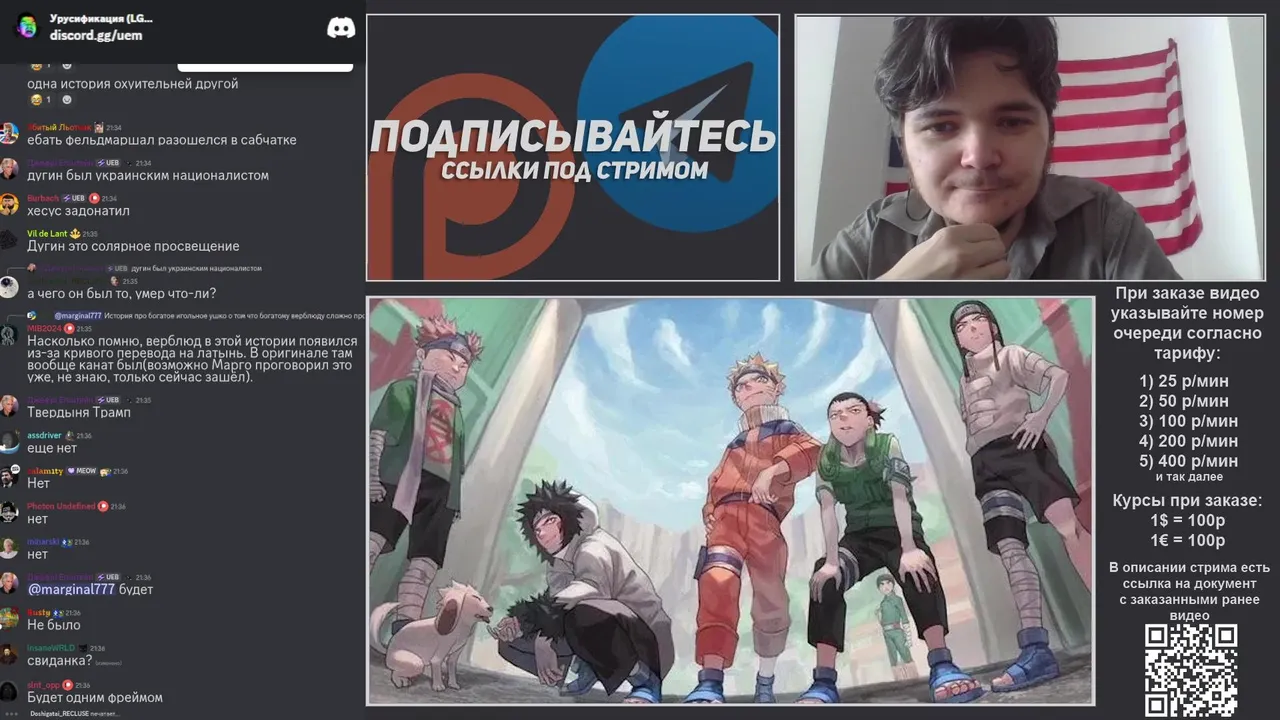Viewport: 1280px width, 720px height.
Task: Click the webcam feed panel
Action: tap(1030, 147)
